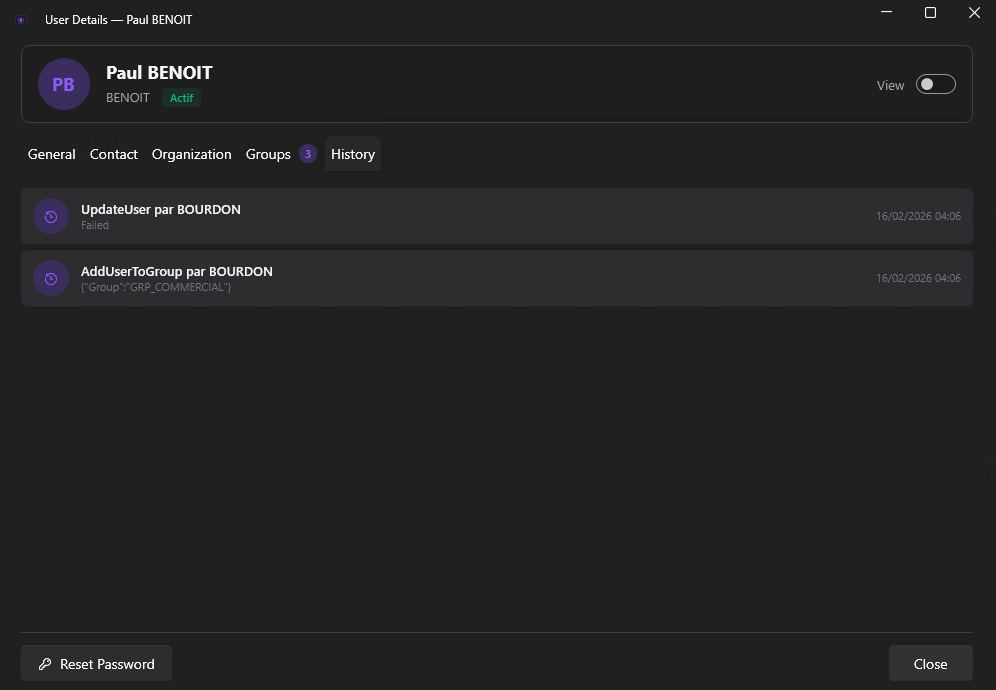996x690 pixels.
Task: Click the Reset Password button
Action: [x=96, y=663]
